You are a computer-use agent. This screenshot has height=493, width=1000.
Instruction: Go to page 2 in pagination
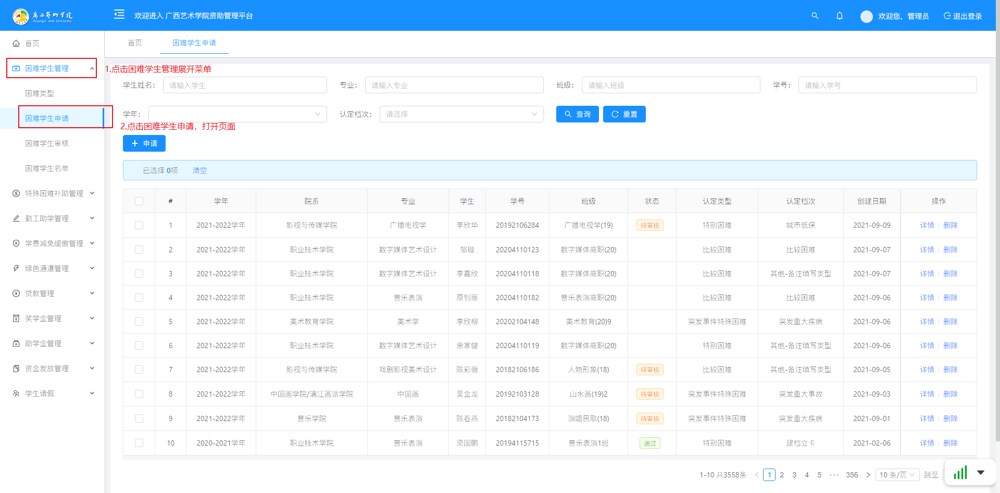tap(782, 475)
